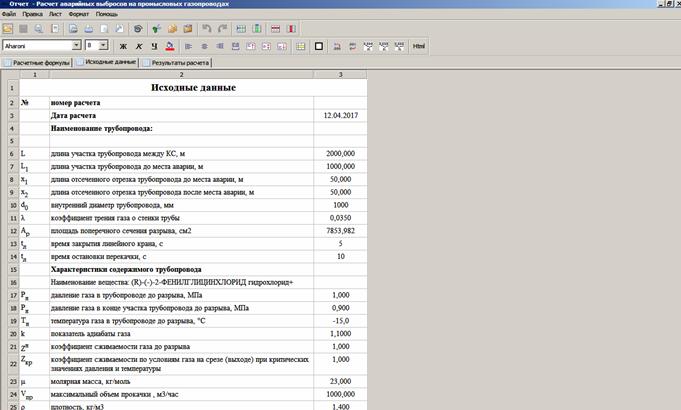Image resolution: width=681 pixels, height=410 pixels.
Task: Click the Html export button
Action: (x=418, y=46)
